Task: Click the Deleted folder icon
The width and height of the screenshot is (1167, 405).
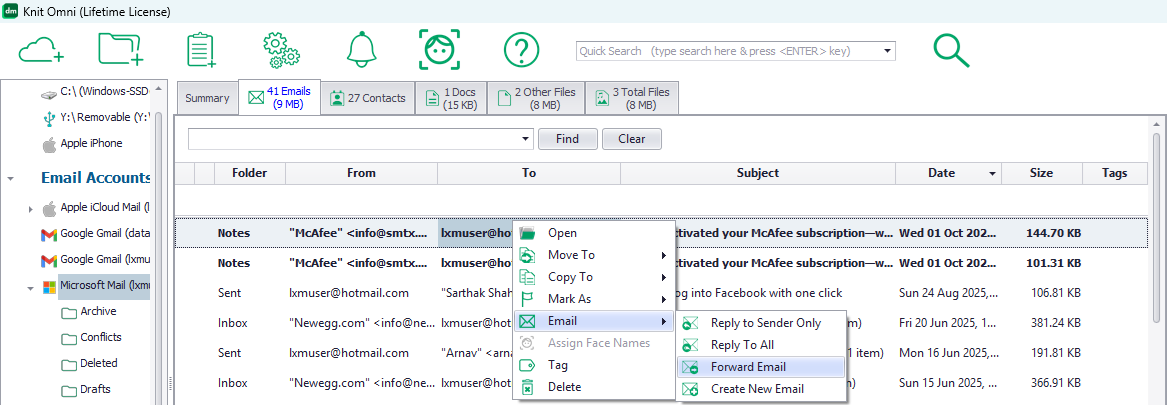Action: click(69, 365)
